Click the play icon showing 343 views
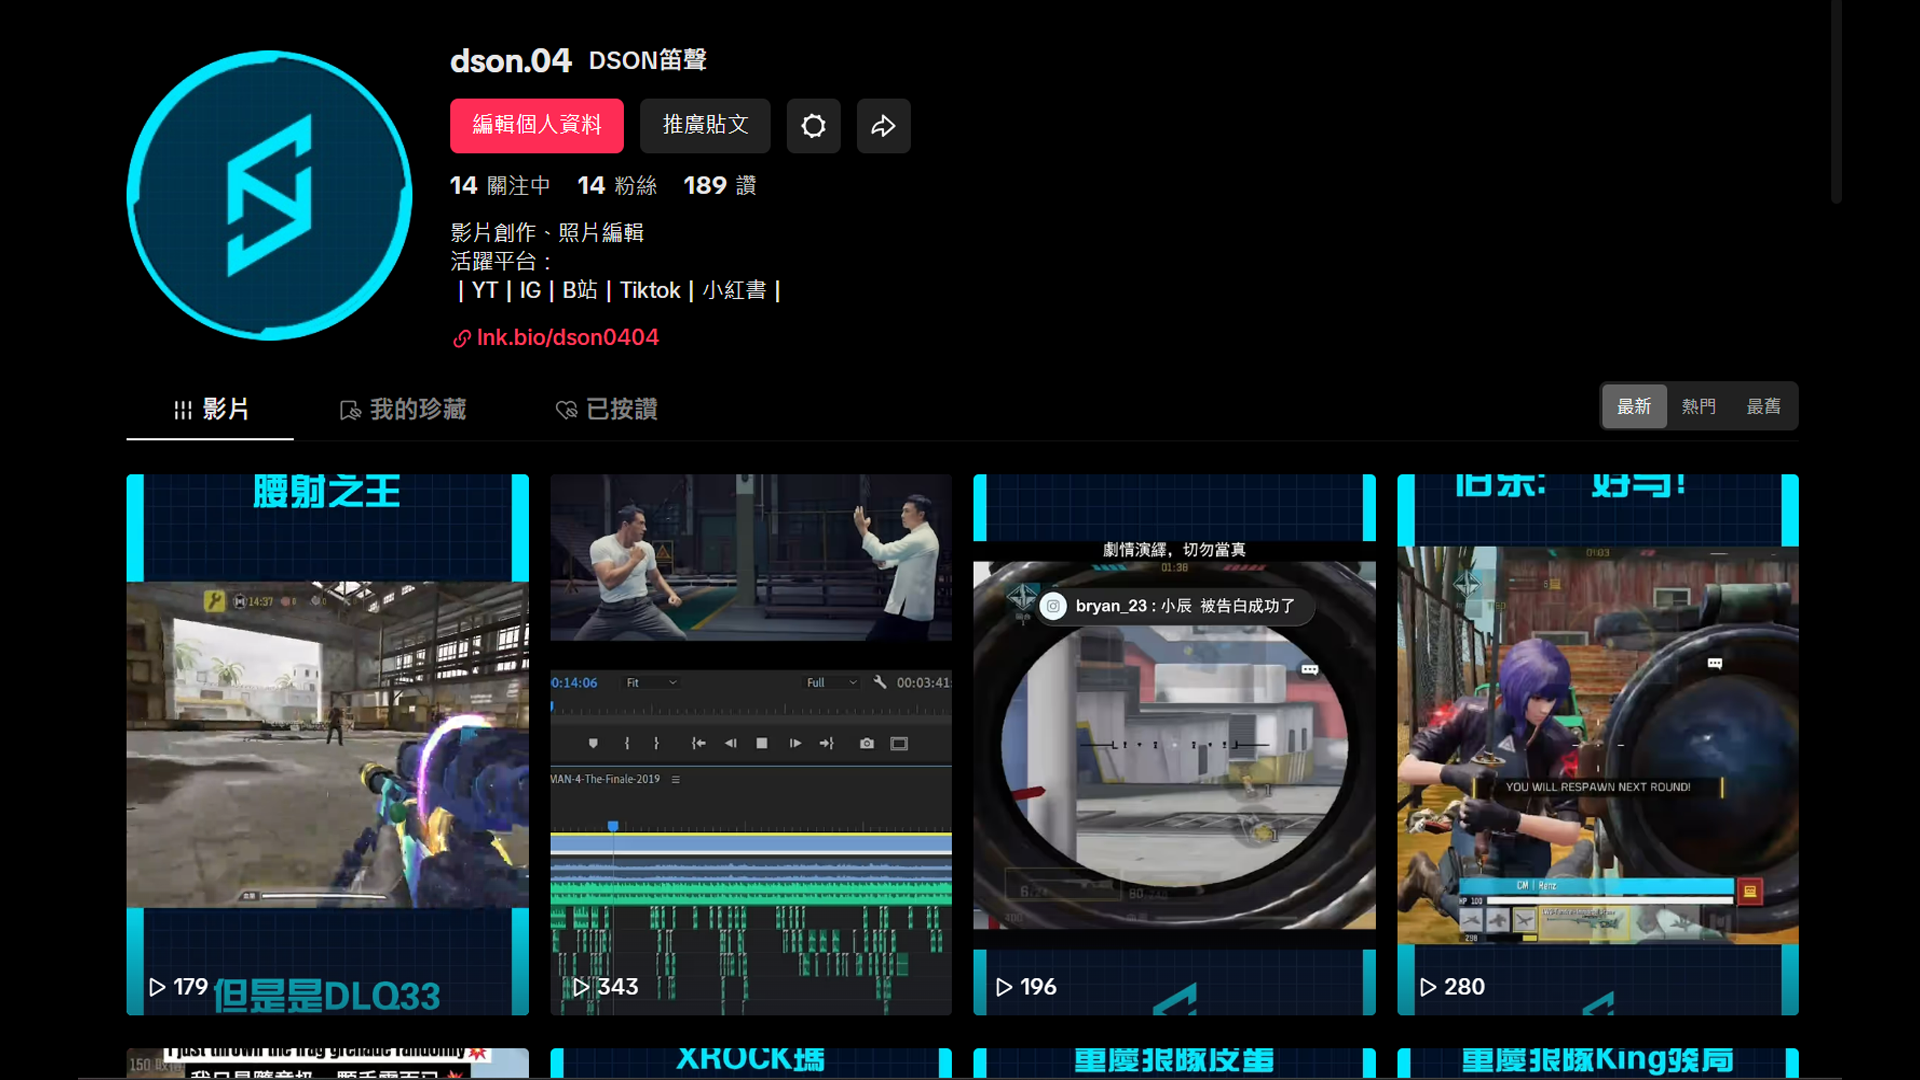This screenshot has height=1080, width=1920. (x=580, y=986)
